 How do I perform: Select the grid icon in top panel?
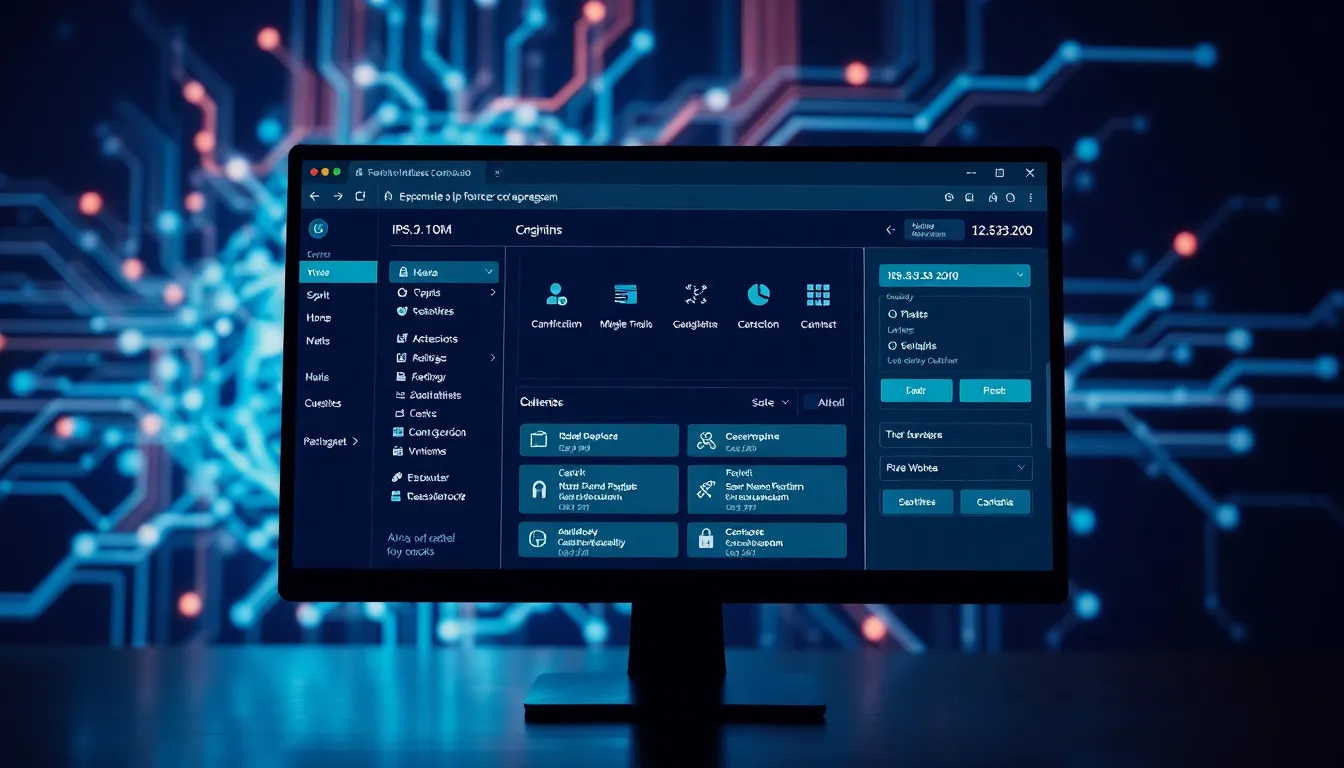click(818, 294)
